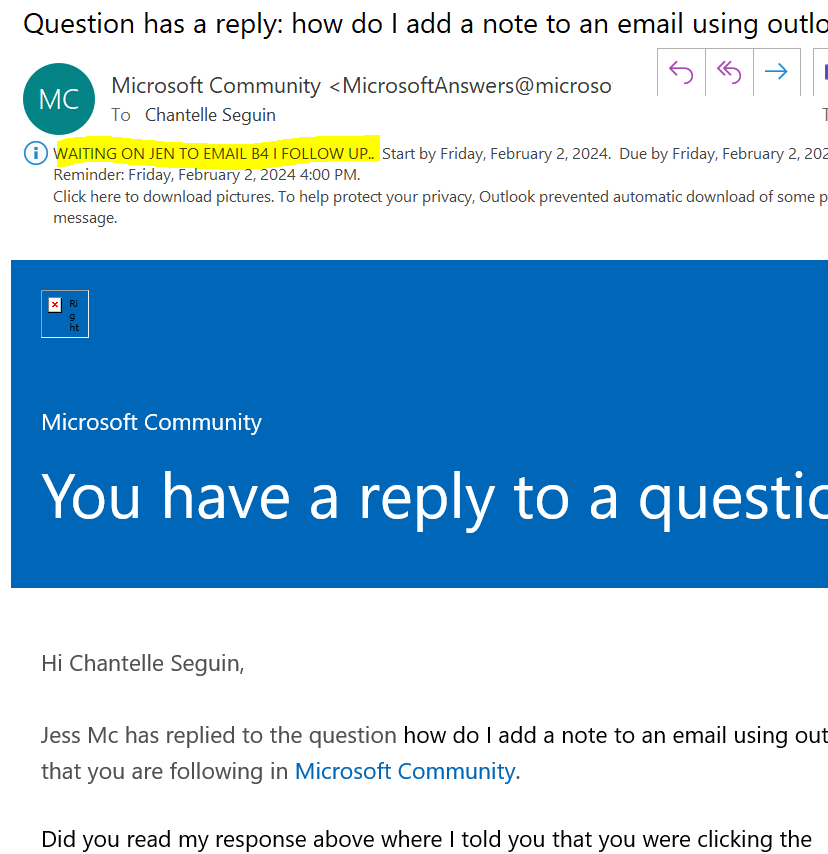
Task: Click the email subject line at top
Action: click(425, 24)
